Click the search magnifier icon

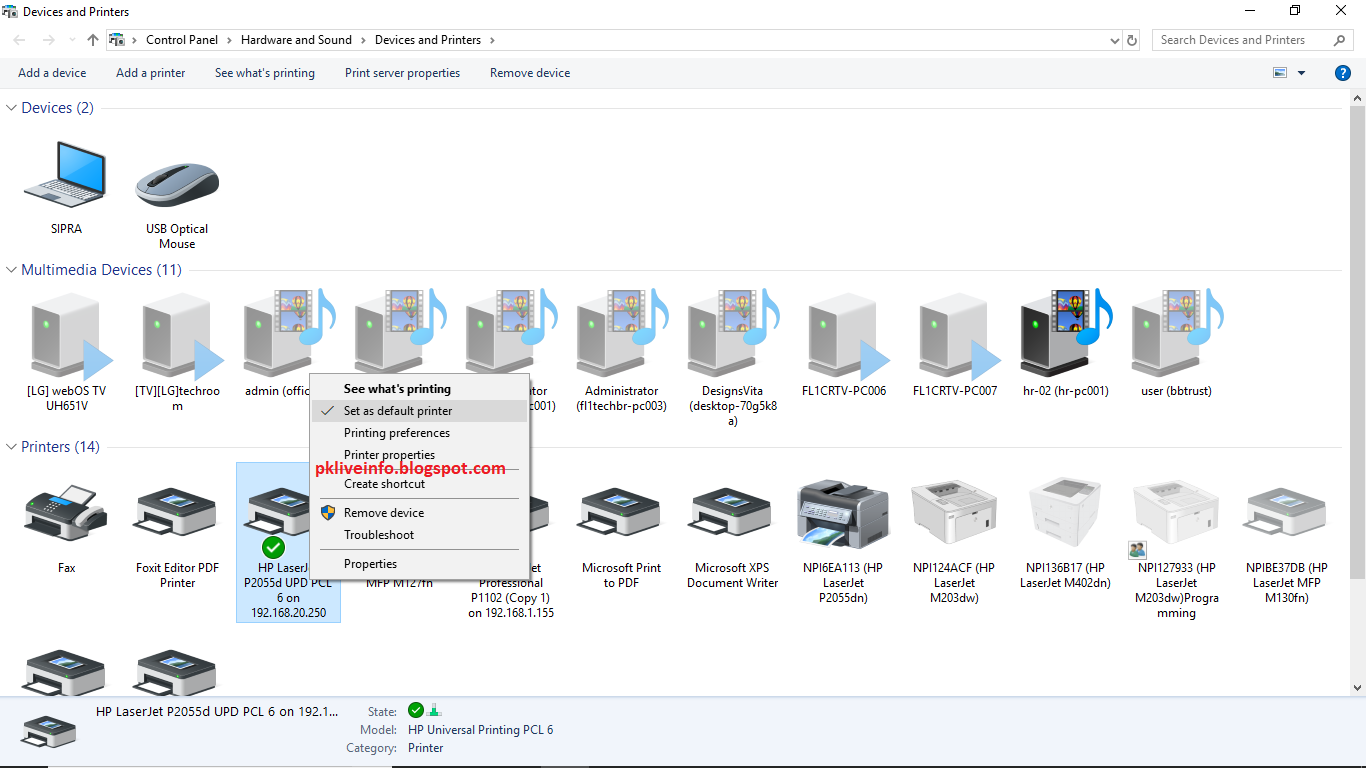click(x=1340, y=40)
